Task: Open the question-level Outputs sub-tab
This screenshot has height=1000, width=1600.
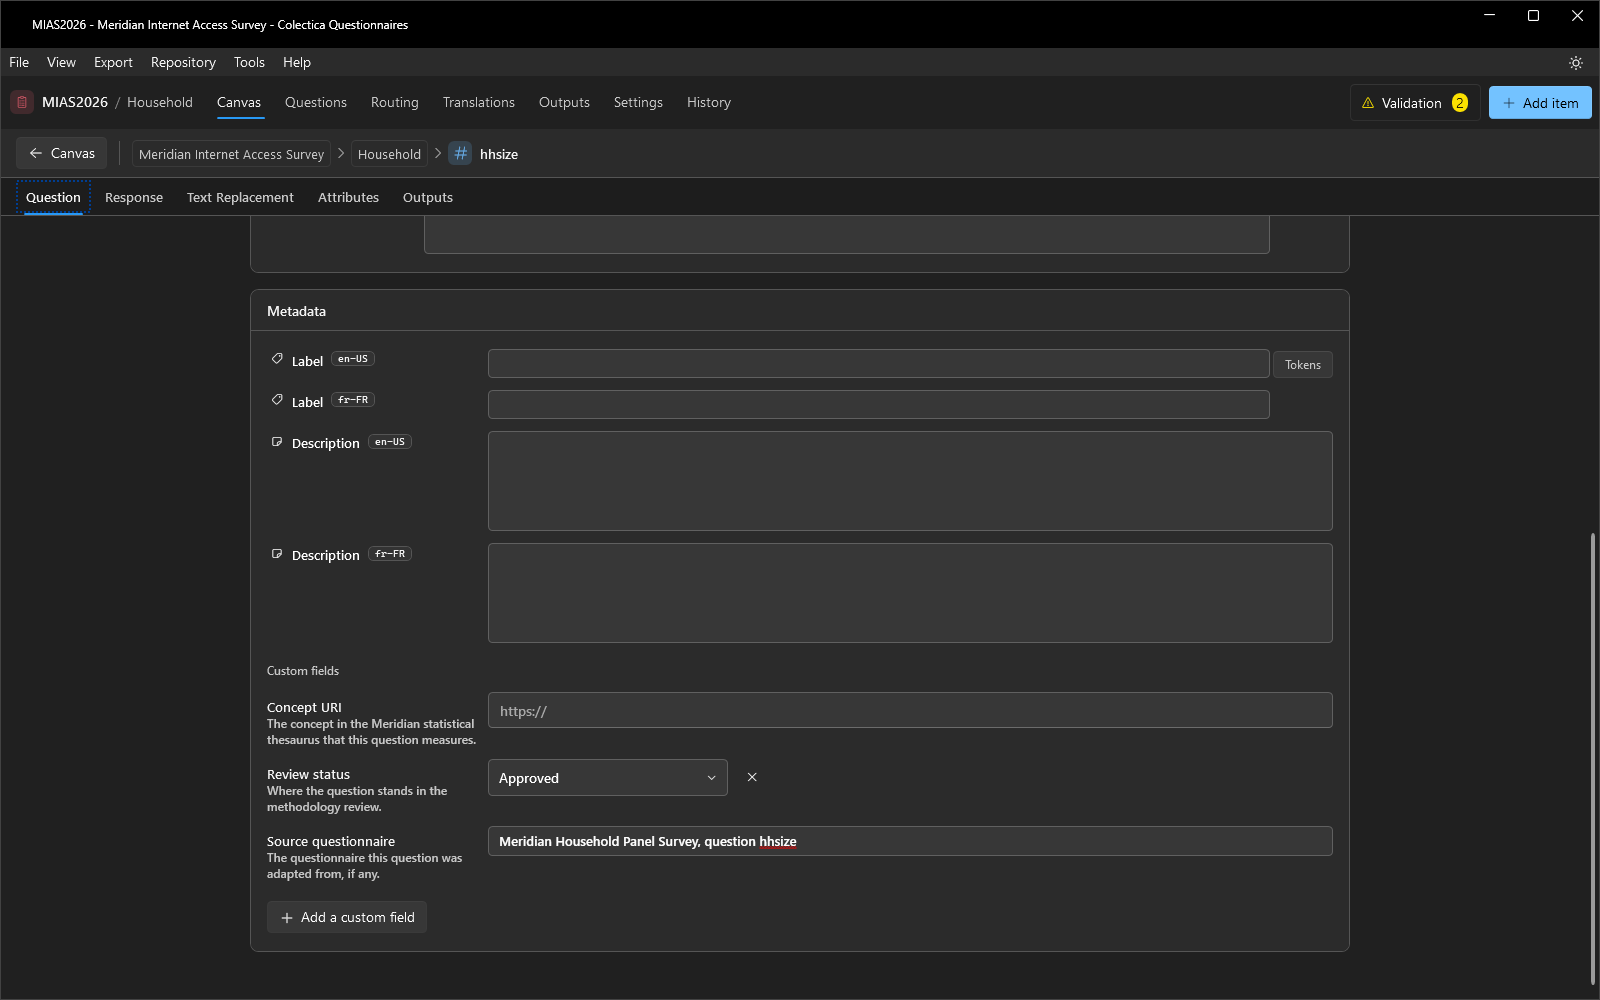Action: pos(428,197)
